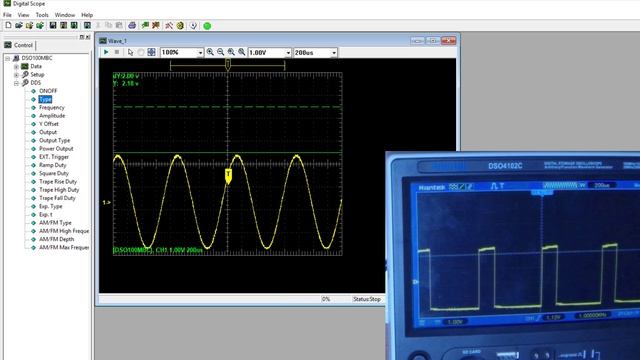This screenshot has height=360, width=640.
Task: Click the zoom in plus magnifier
Action: (x=210, y=52)
